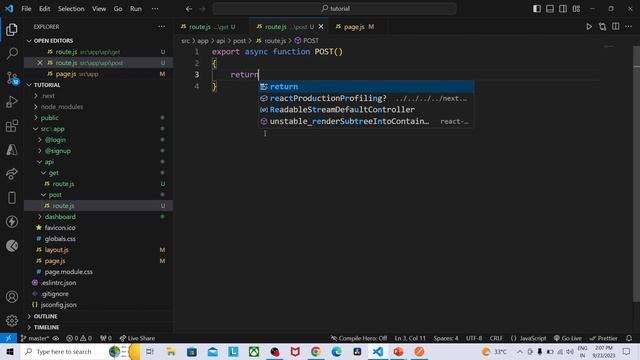Open the Selection menu

point(71,9)
